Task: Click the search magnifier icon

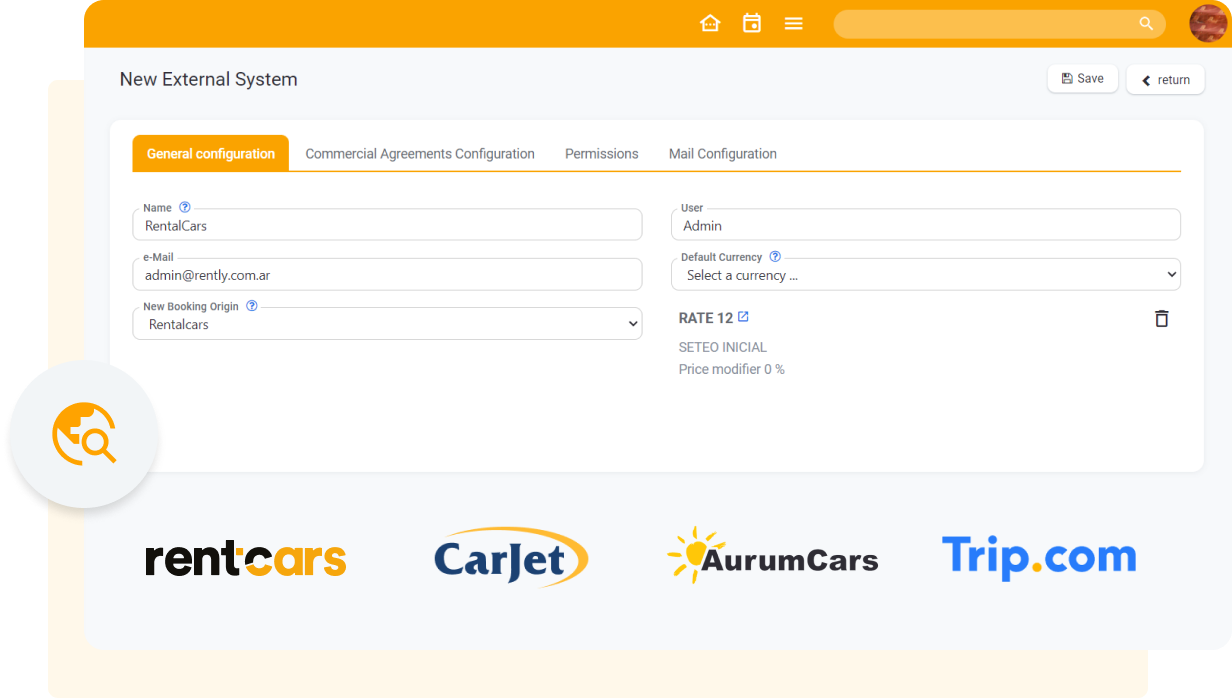Action: [1146, 22]
